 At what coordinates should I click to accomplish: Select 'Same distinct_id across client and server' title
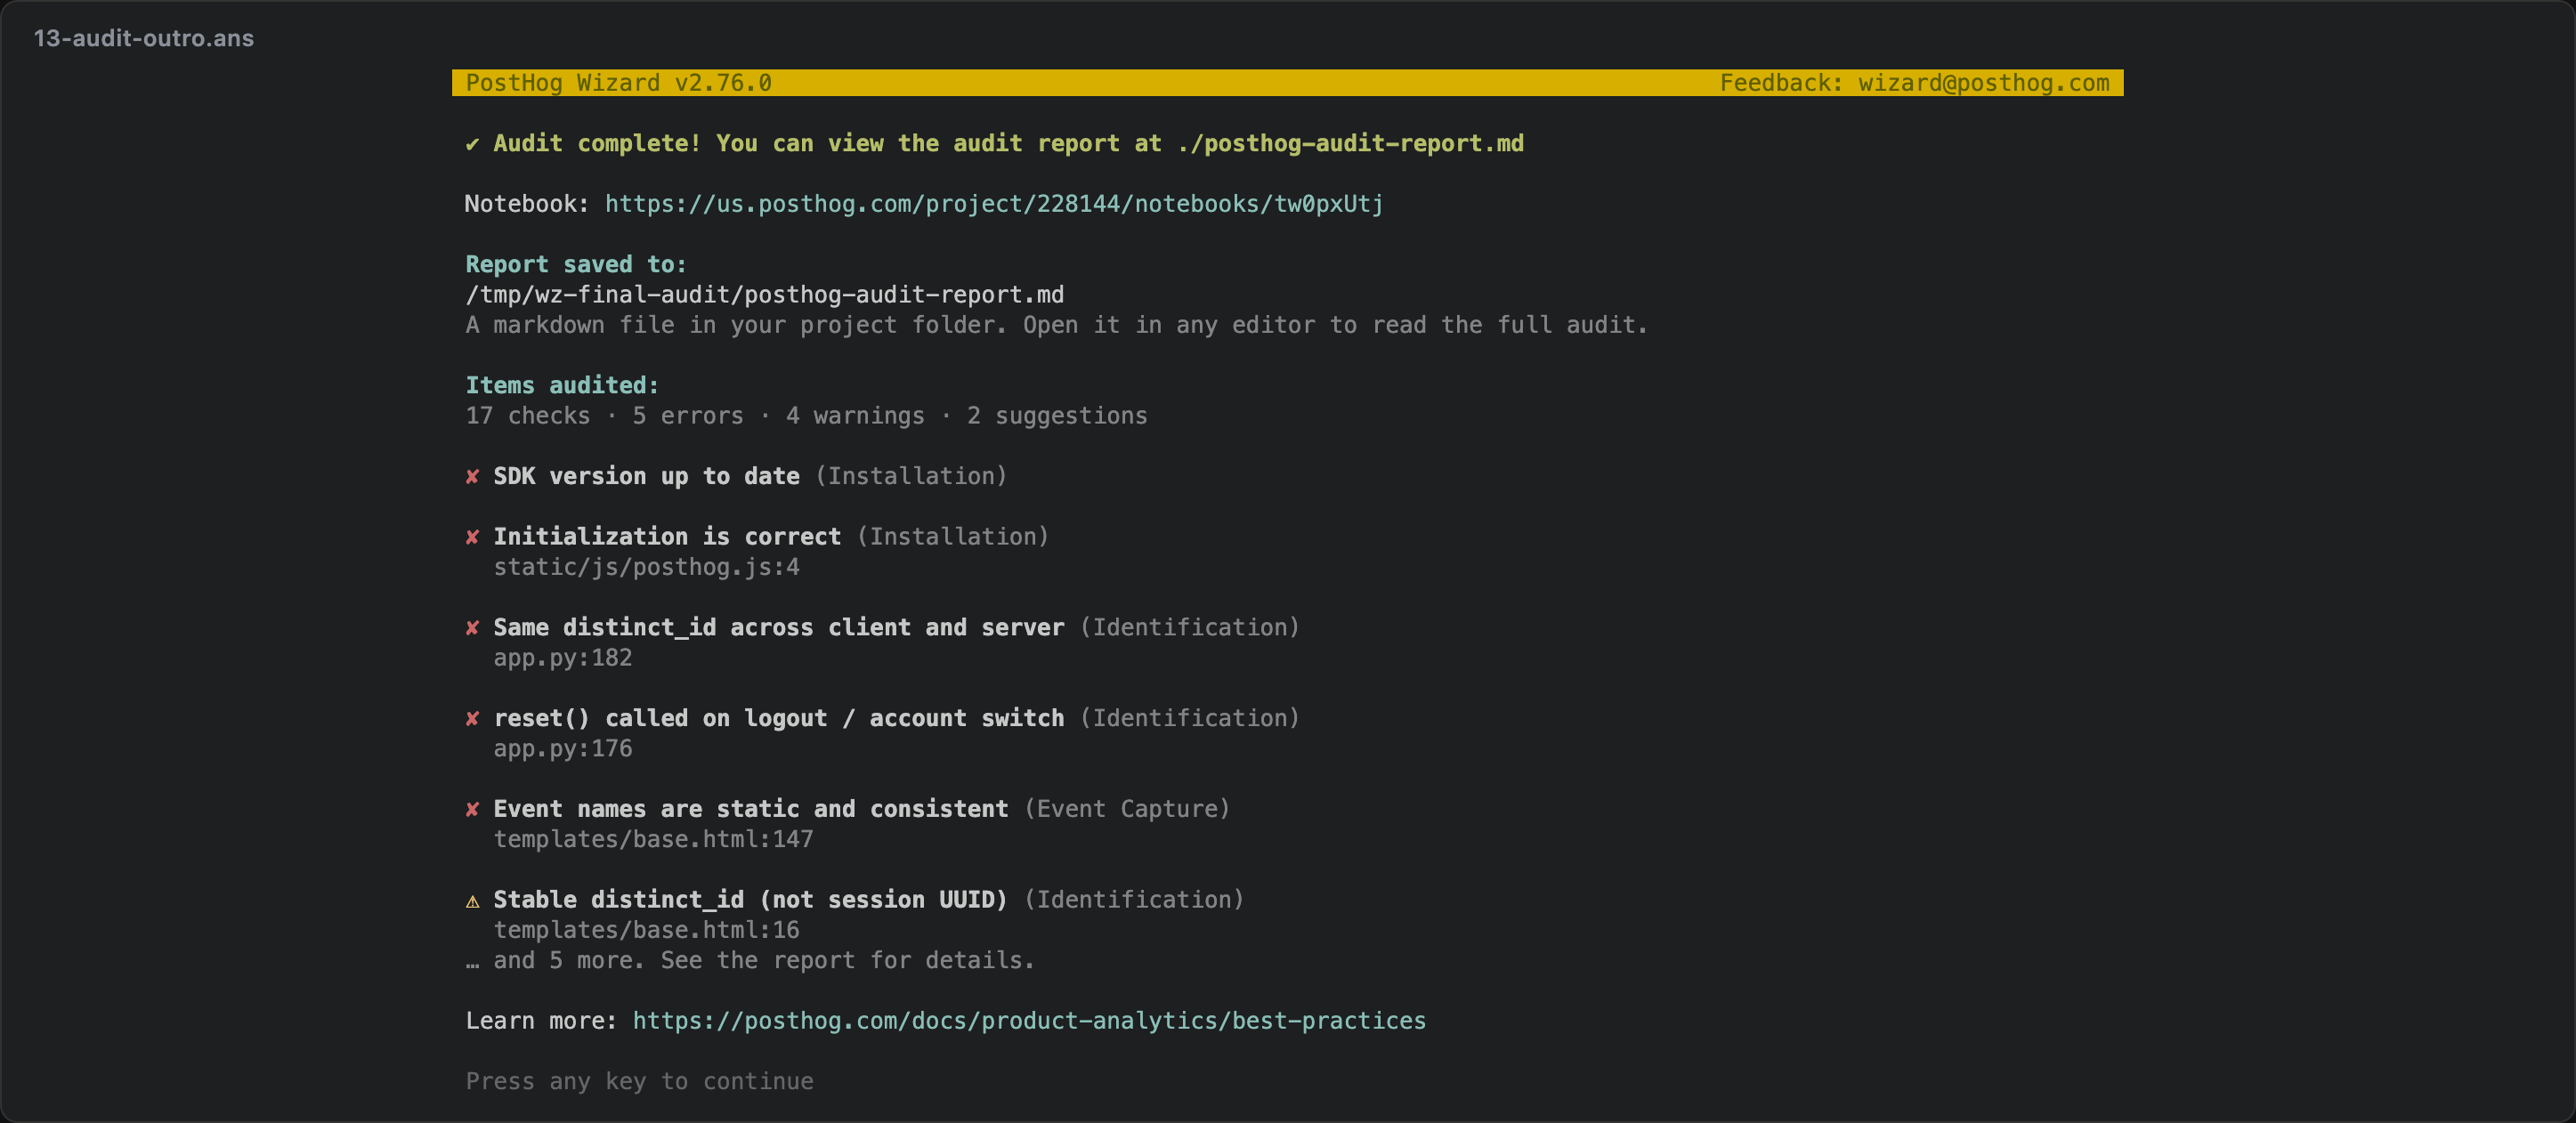tap(779, 628)
